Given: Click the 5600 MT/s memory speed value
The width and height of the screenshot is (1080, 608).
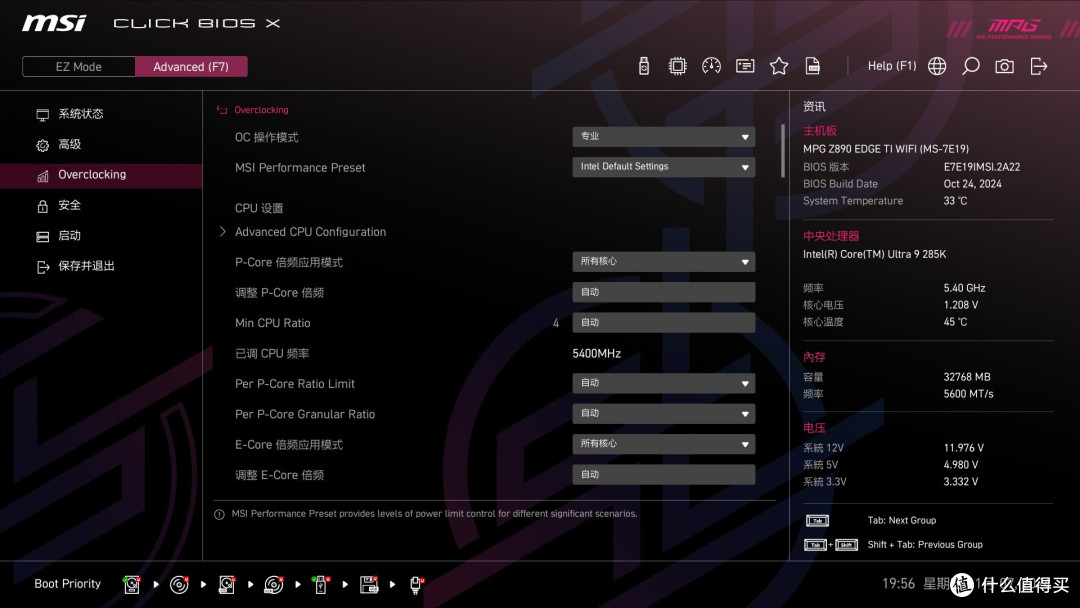Looking at the screenshot, I should 968,394.
